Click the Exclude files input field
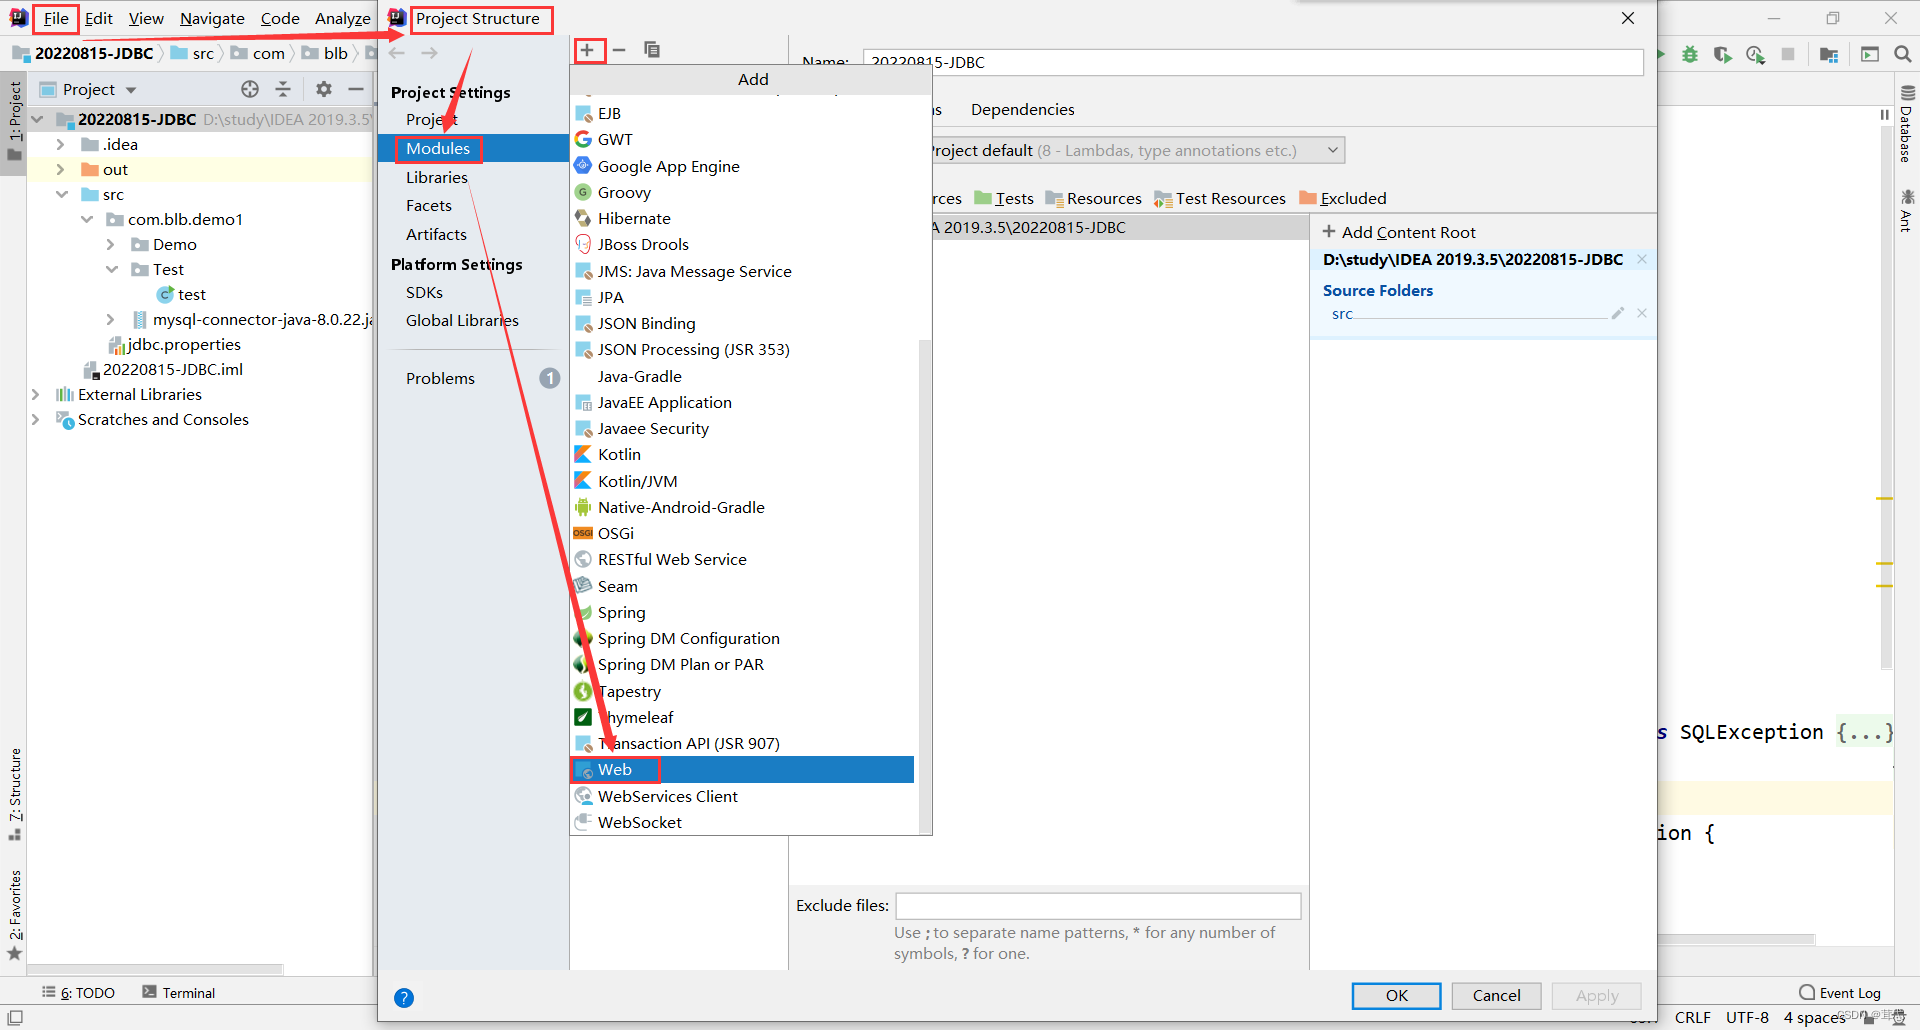Screen dimensions: 1920x1030 pyautogui.click(x=1098, y=905)
